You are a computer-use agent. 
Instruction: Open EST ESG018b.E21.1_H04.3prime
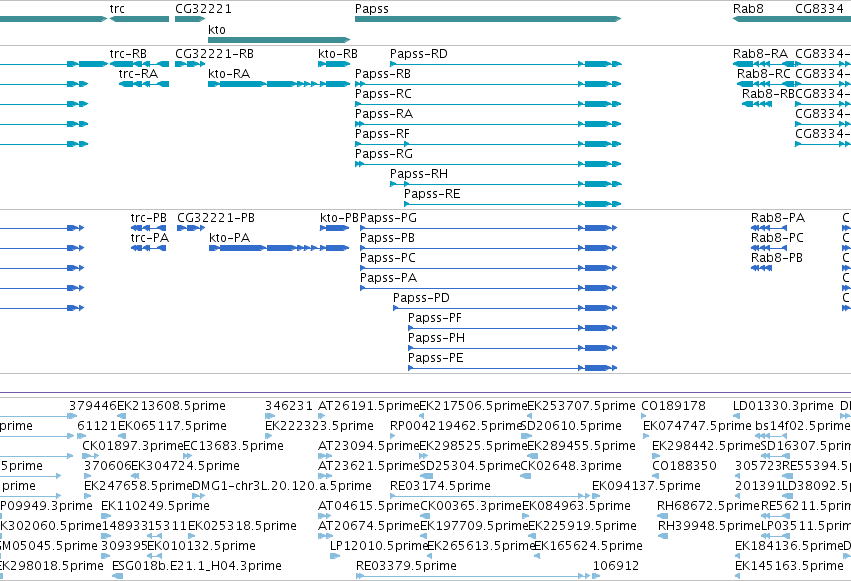pyautogui.click(x=196, y=567)
